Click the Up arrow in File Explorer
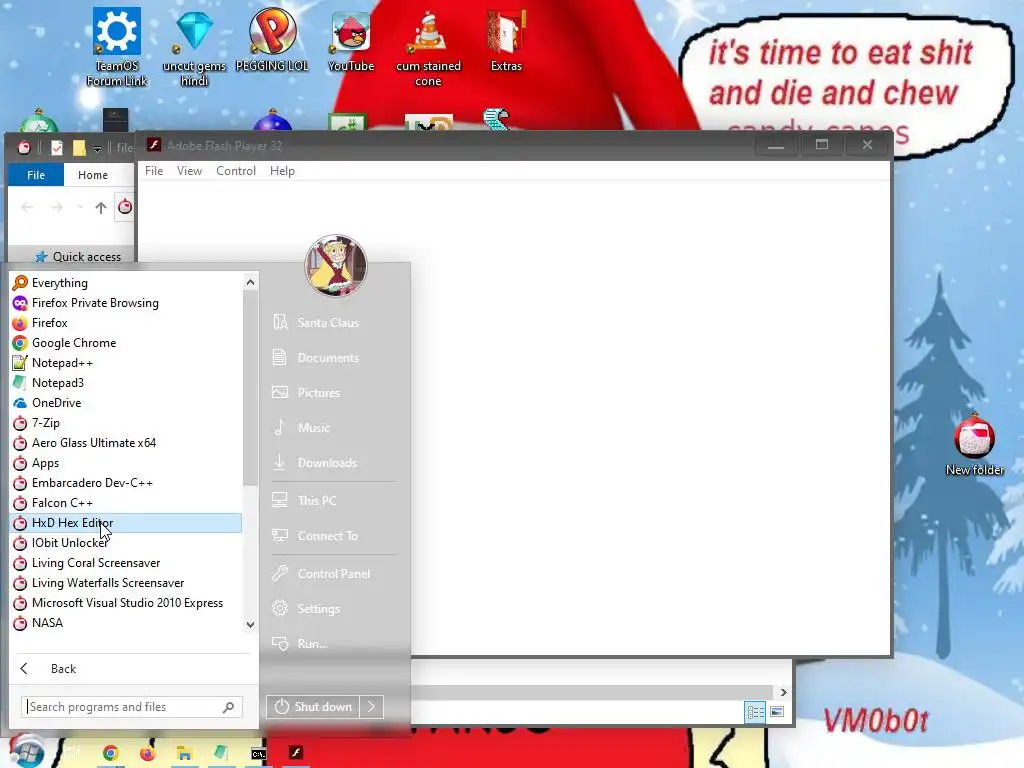The width and height of the screenshot is (1024, 768). tap(101, 208)
